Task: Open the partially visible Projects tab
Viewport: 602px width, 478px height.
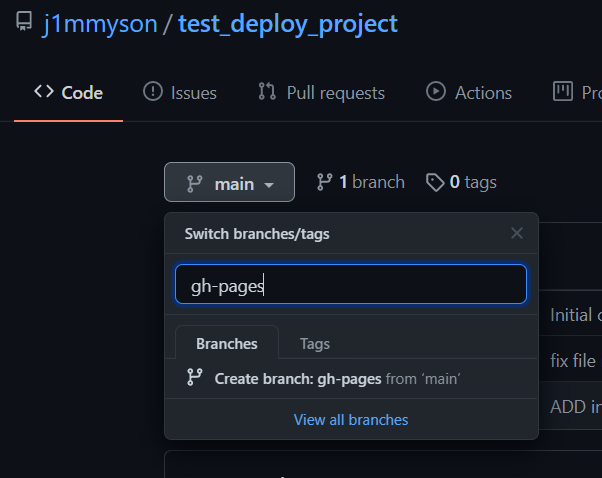Action: pyautogui.click(x=577, y=93)
